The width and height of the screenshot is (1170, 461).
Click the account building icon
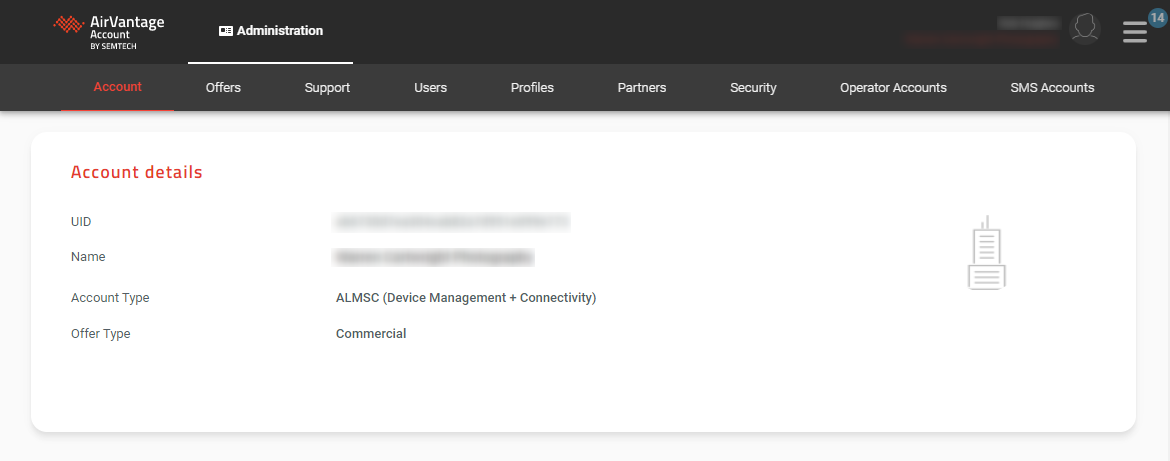tap(986, 254)
